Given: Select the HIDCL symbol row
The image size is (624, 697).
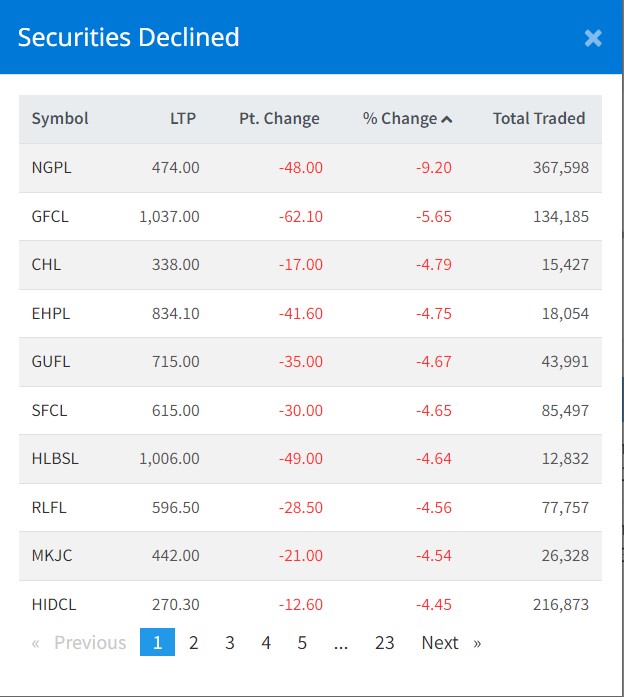Looking at the screenshot, I should click(x=54, y=604).
